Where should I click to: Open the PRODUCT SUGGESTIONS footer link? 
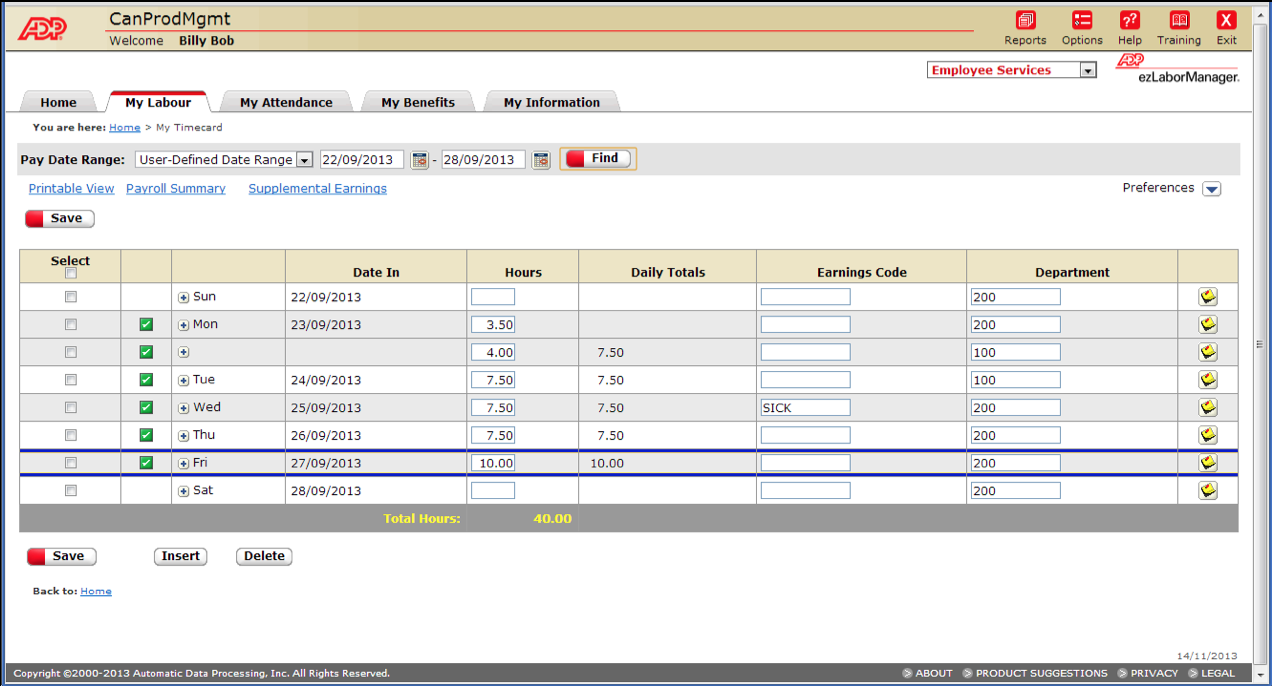pos(1042,674)
